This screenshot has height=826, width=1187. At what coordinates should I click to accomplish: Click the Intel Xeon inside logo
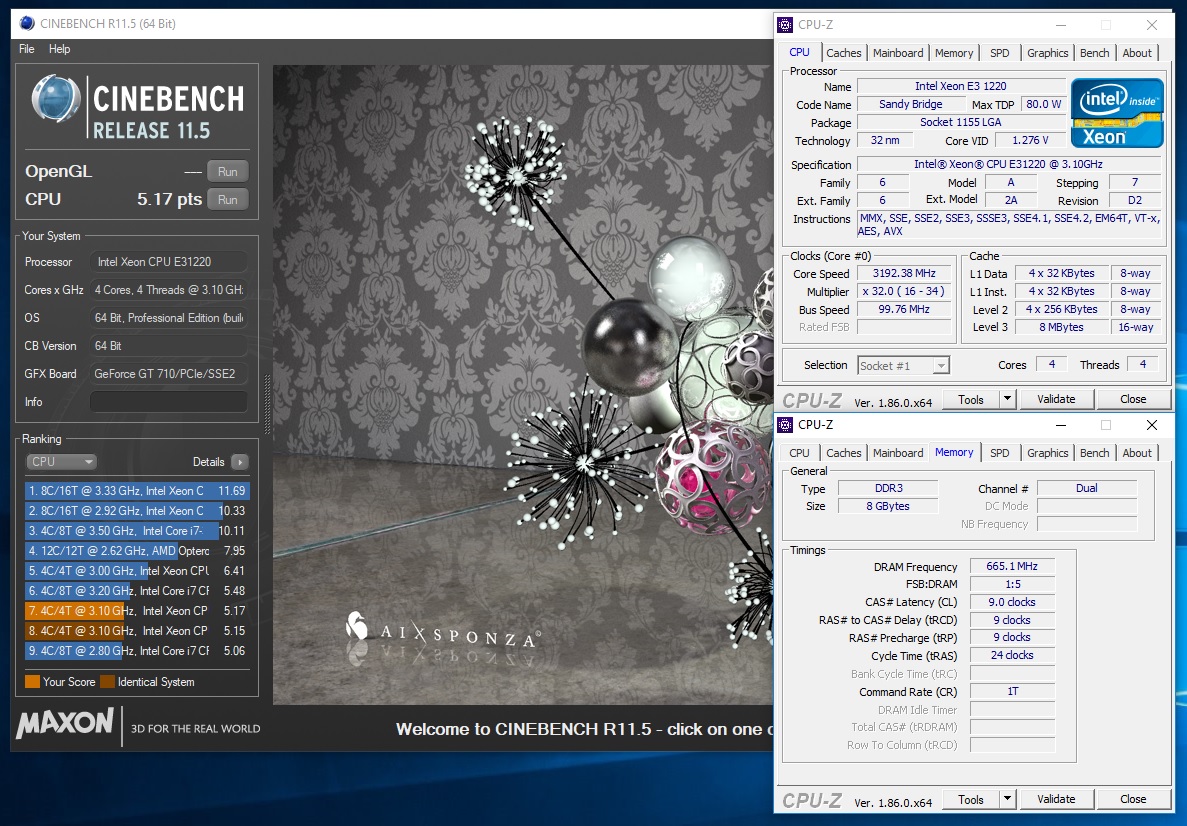point(1117,113)
